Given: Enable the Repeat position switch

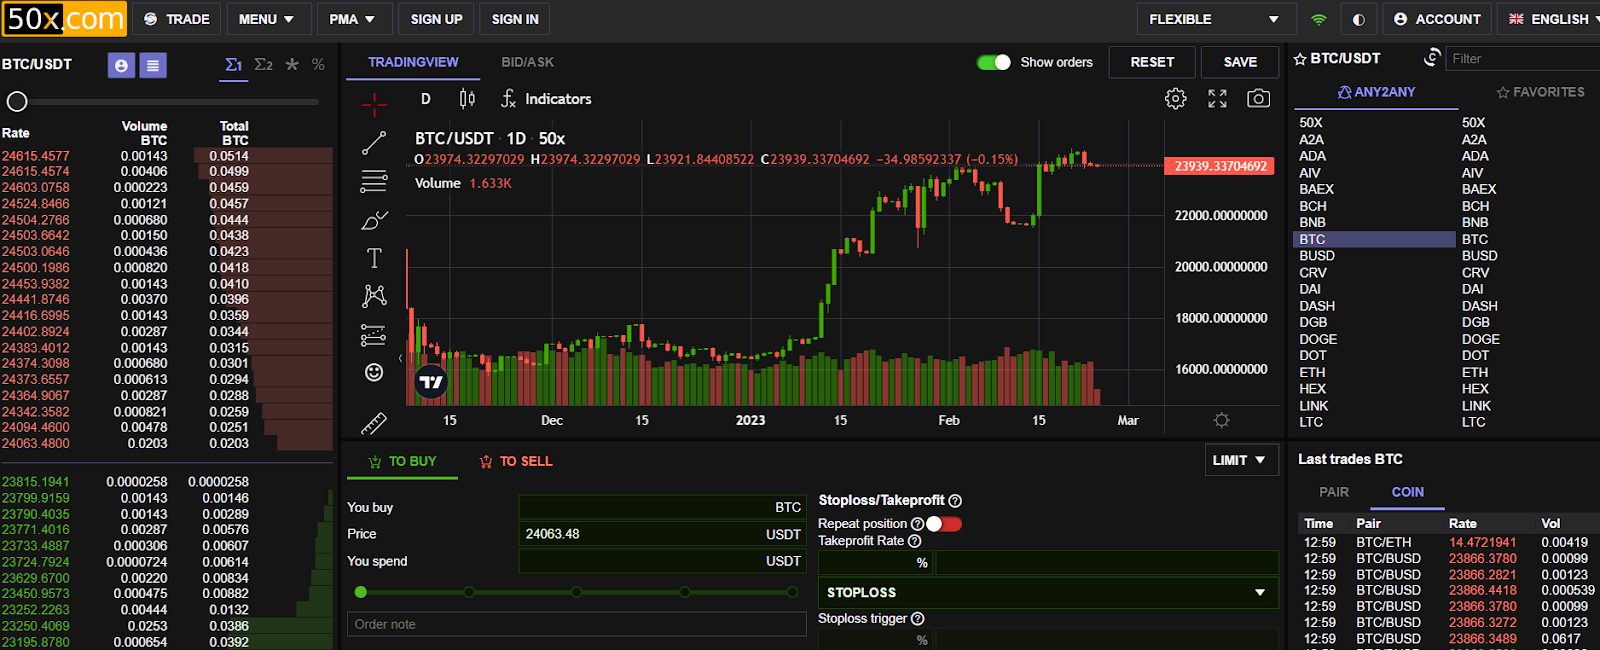Looking at the screenshot, I should point(944,524).
